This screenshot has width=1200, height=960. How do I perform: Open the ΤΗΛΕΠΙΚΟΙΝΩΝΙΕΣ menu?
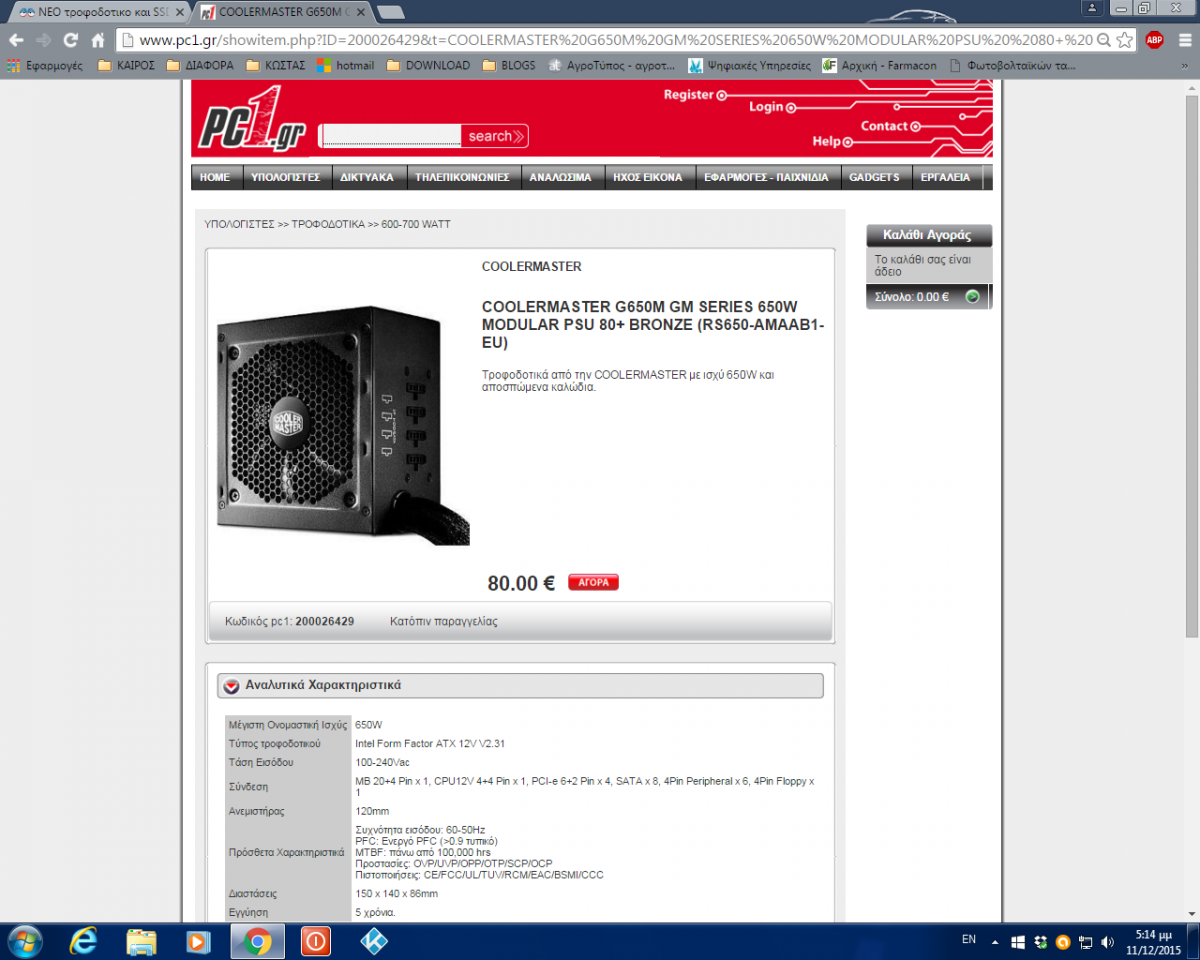(463, 177)
